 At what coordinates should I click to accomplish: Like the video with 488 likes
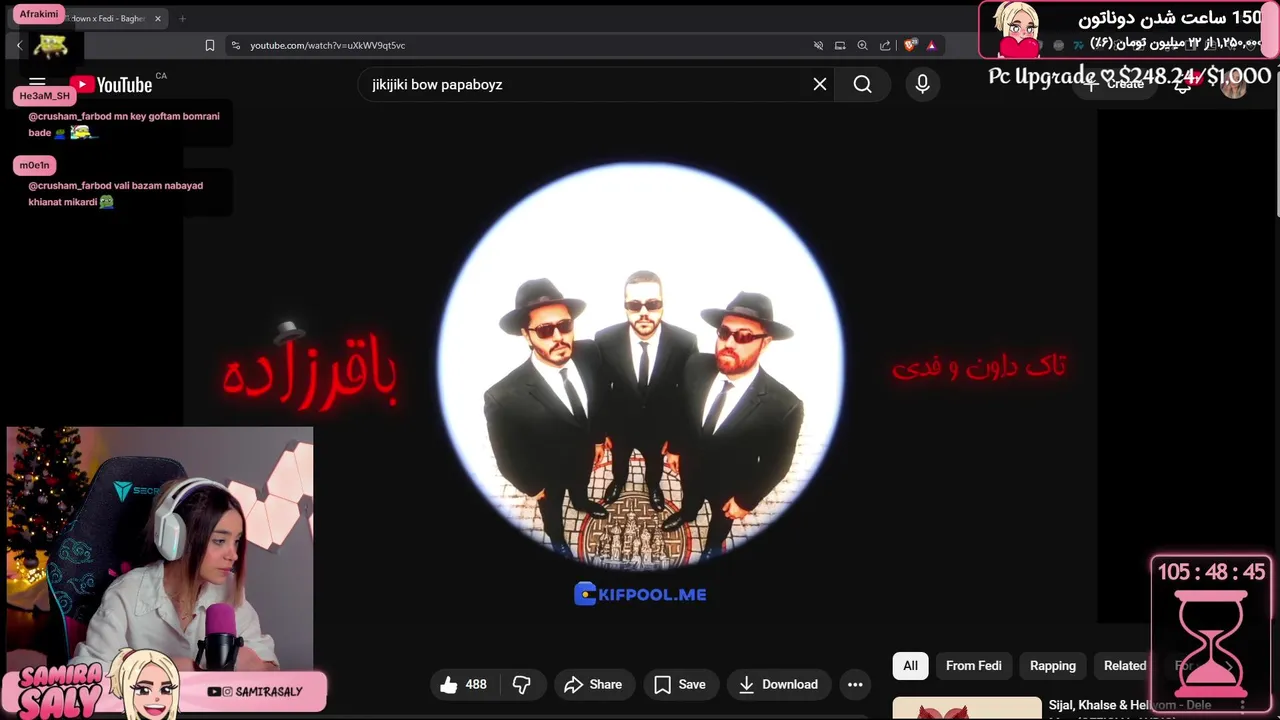[x=463, y=684]
